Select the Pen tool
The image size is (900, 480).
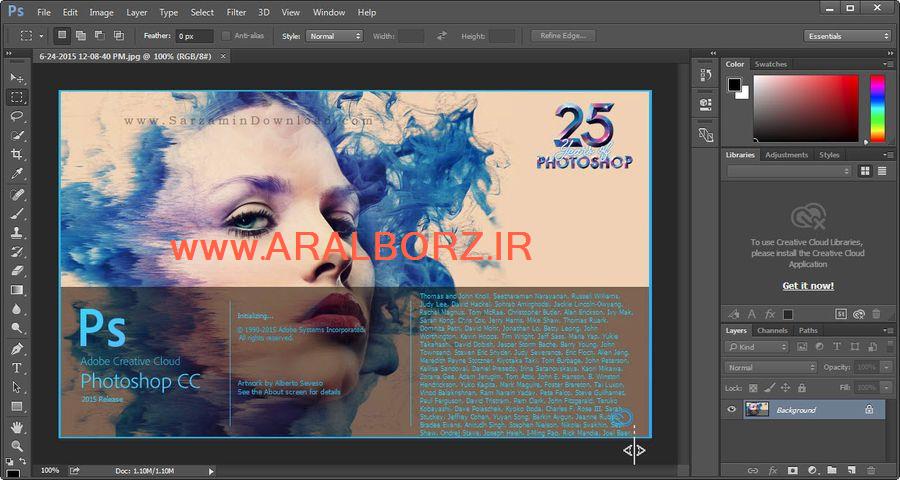pos(17,349)
